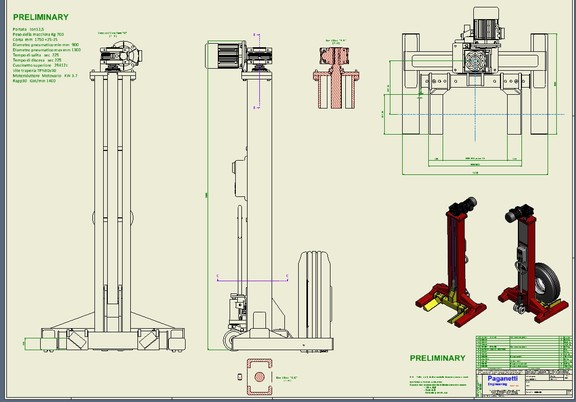Click the vertical purple section line near gearbox

(x=259, y=71)
